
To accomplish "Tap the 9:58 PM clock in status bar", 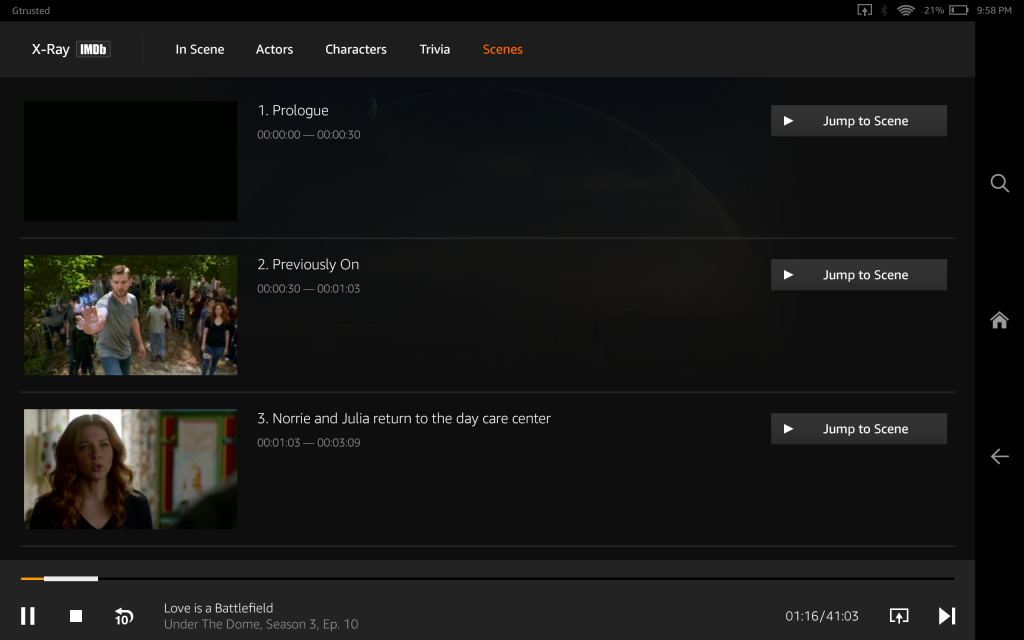I will tap(994, 10).
